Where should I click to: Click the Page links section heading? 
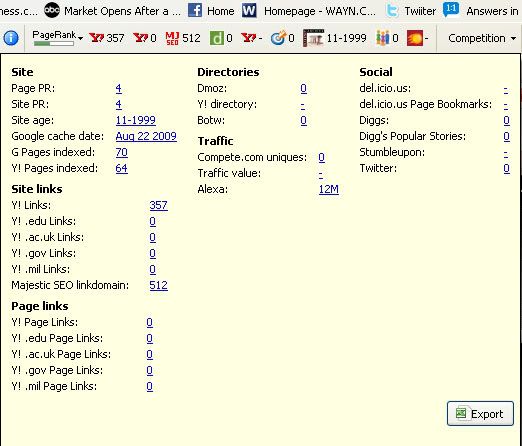click(40, 306)
